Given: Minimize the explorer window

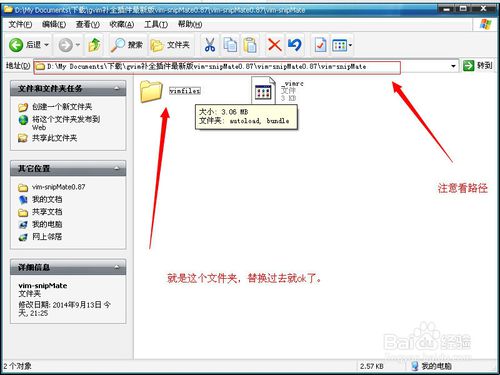Looking at the screenshot, I should [447, 9].
